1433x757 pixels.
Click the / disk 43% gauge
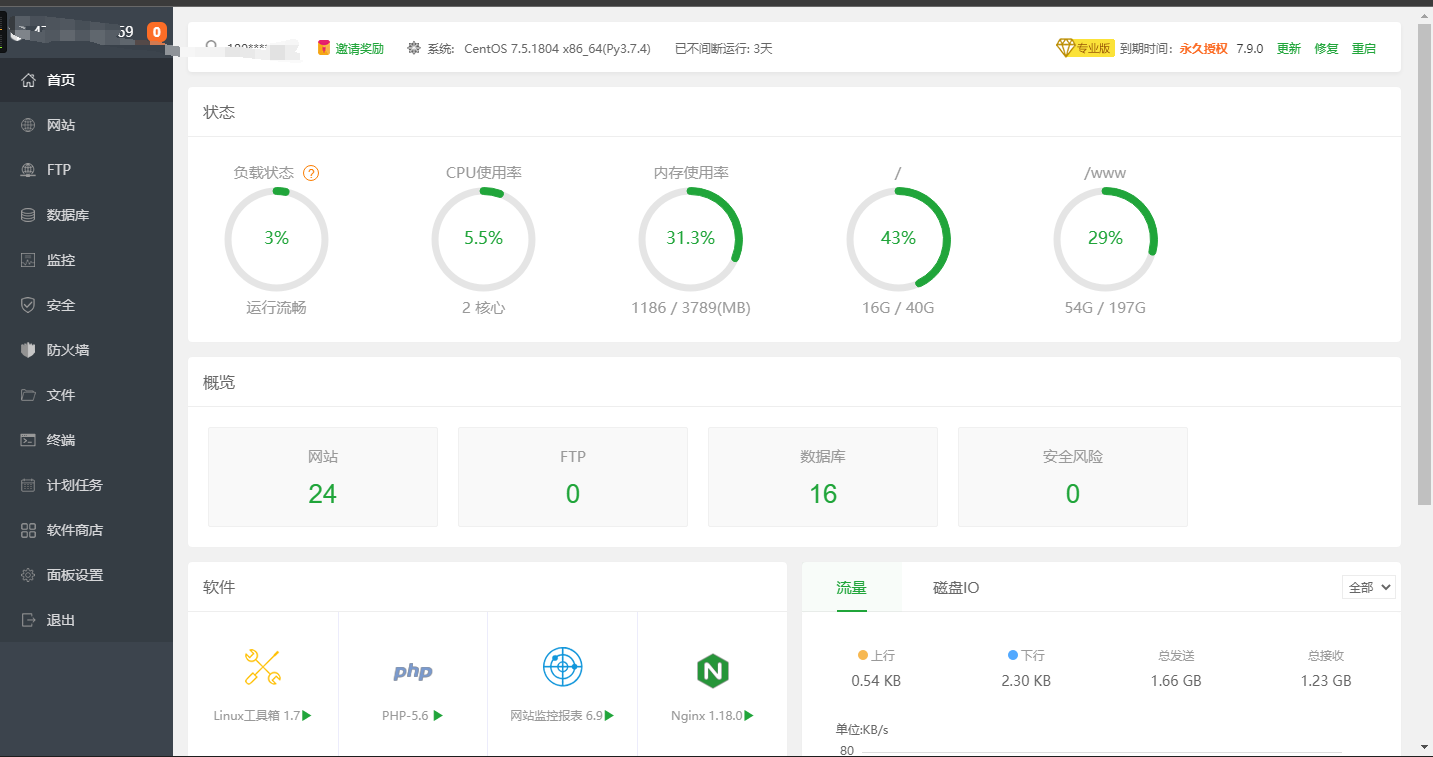898,239
